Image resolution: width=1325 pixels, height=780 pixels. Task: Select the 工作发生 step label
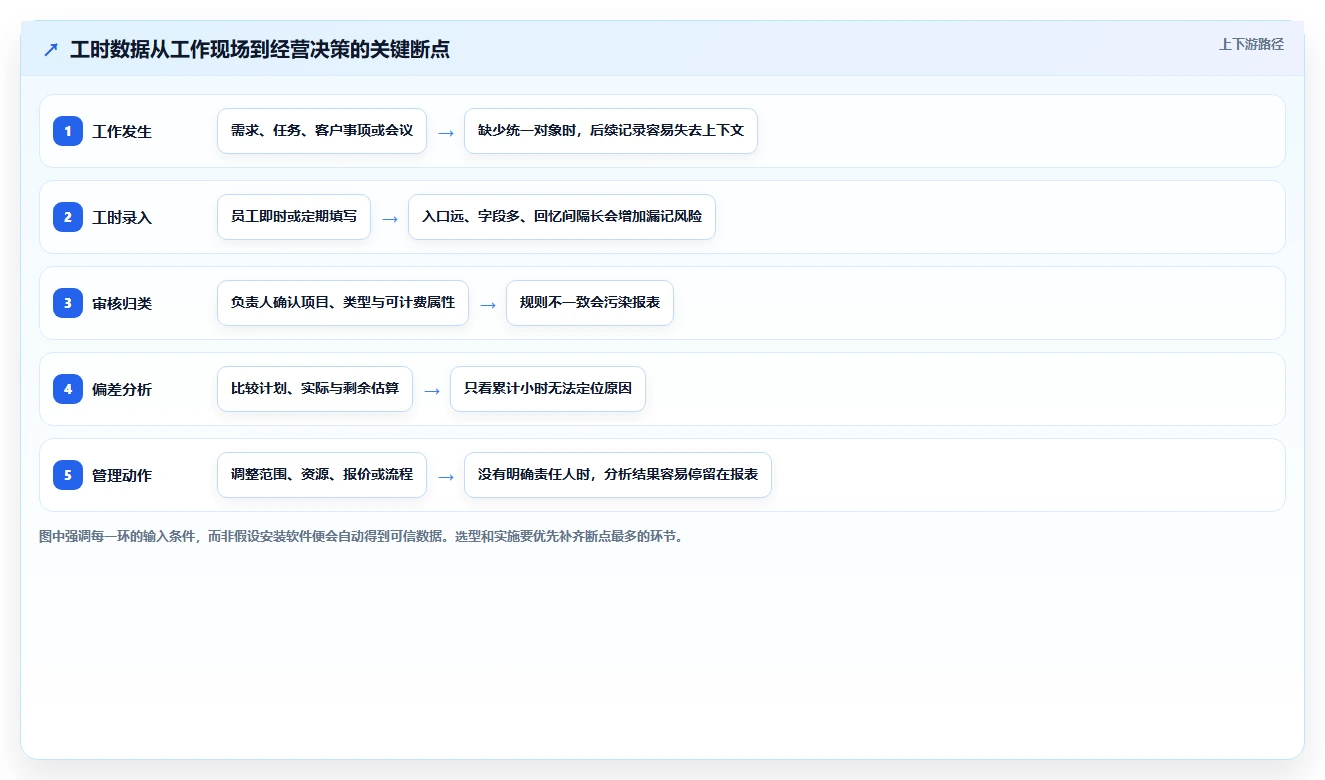point(122,131)
